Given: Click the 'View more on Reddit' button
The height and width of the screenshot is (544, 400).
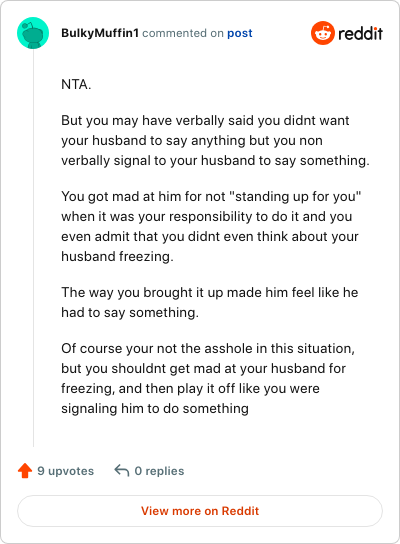Looking at the screenshot, I should point(200,511).
